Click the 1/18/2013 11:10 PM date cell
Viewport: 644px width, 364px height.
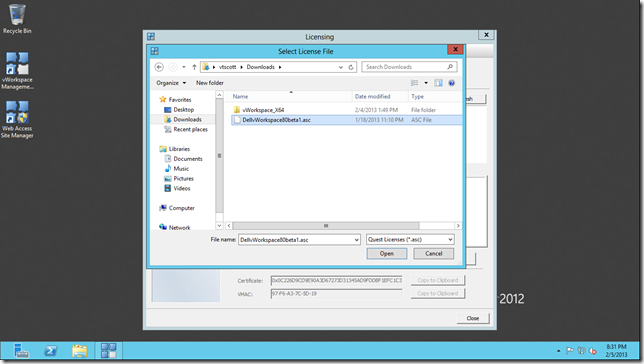click(x=379, y=120)
